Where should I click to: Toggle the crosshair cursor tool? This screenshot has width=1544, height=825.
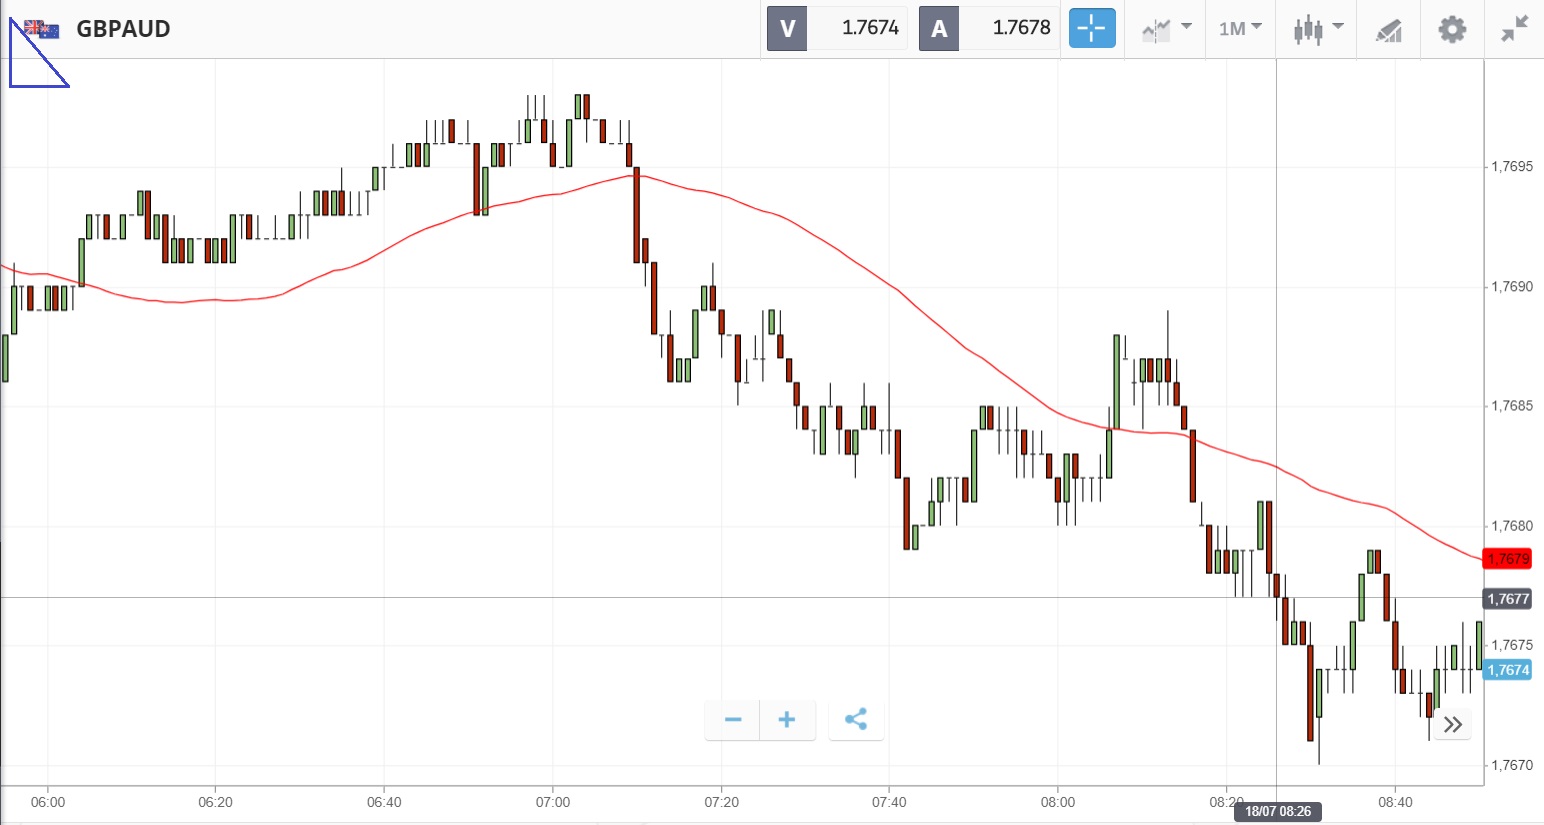[1091, 28]
